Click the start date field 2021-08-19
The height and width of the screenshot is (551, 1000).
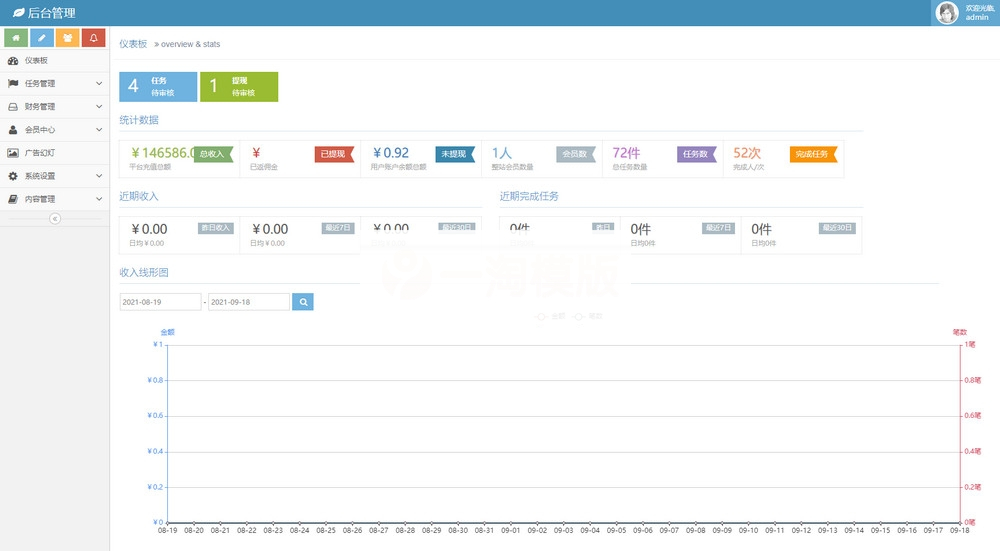point(160,301)
